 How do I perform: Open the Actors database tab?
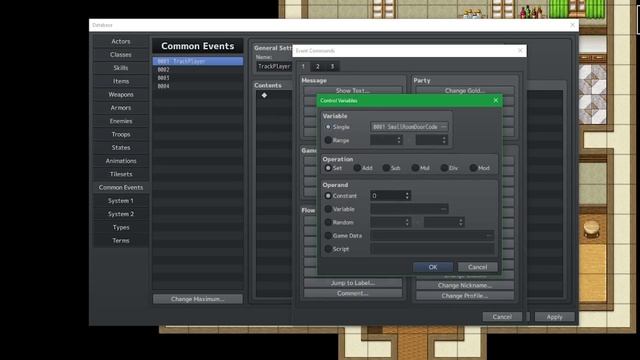click(x=121, y=41)
